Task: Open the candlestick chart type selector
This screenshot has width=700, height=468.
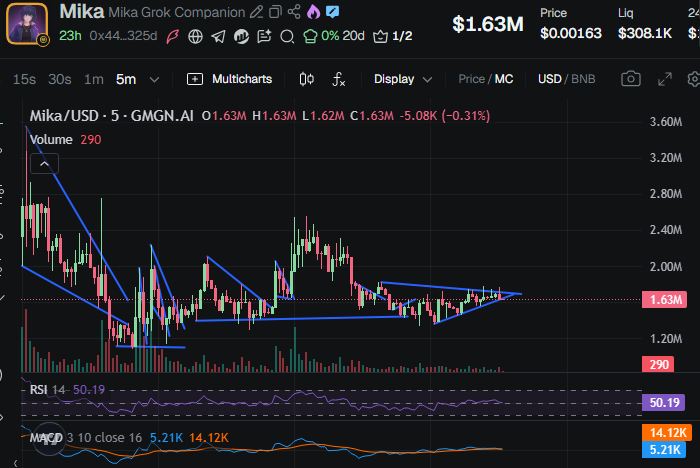Action: click(x=306, y=79)
